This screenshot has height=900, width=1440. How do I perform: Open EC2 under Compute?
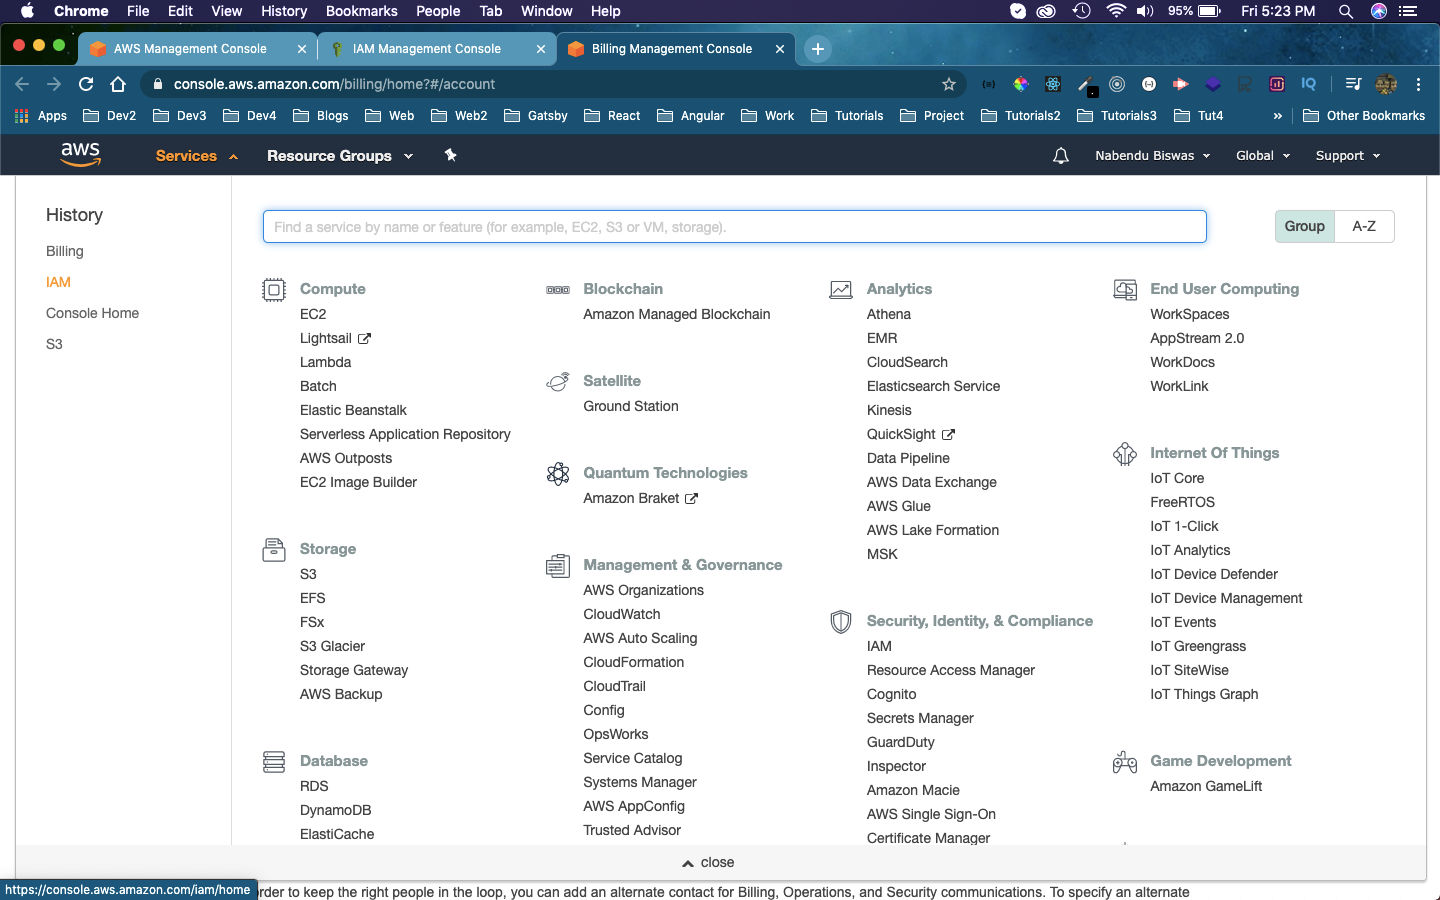[x=313, y=314]
